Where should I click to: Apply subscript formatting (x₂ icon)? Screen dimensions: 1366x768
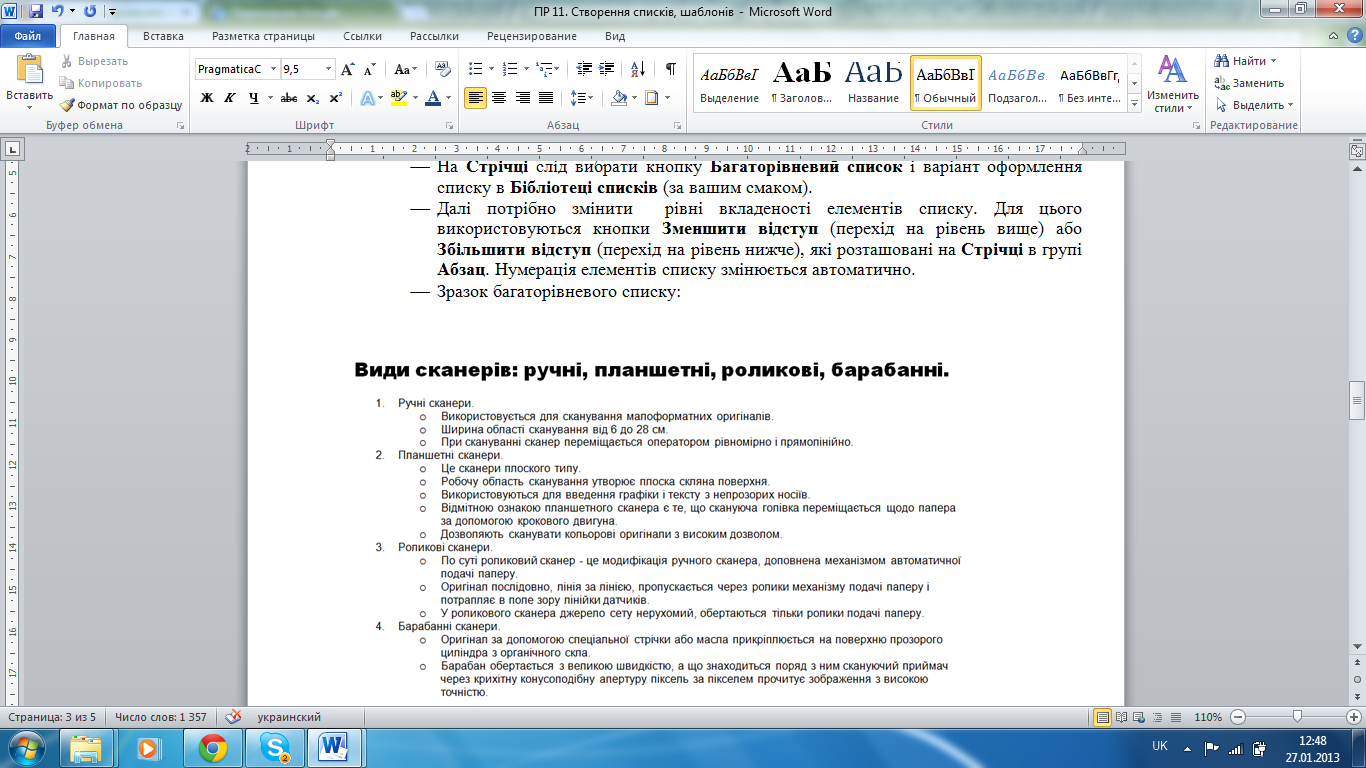coord(312,98)
